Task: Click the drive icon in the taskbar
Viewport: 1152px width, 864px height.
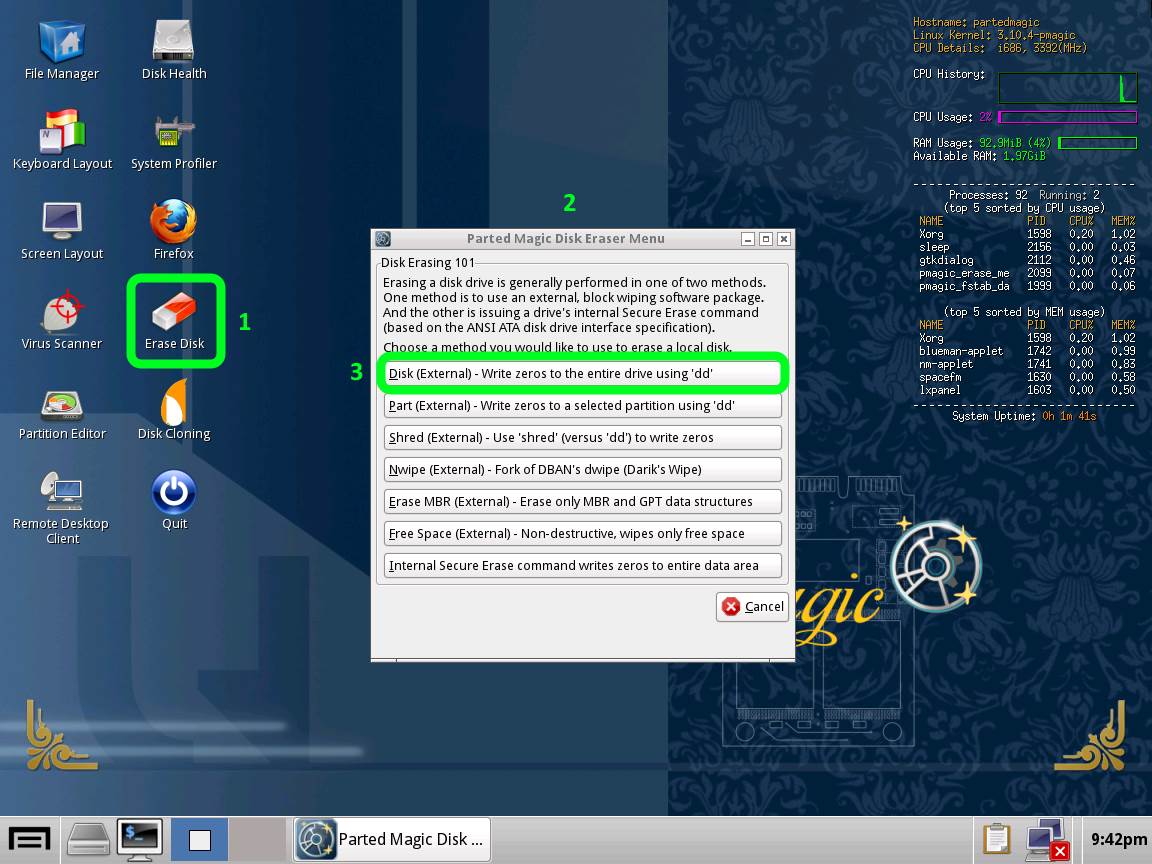Action: point(88,839)
